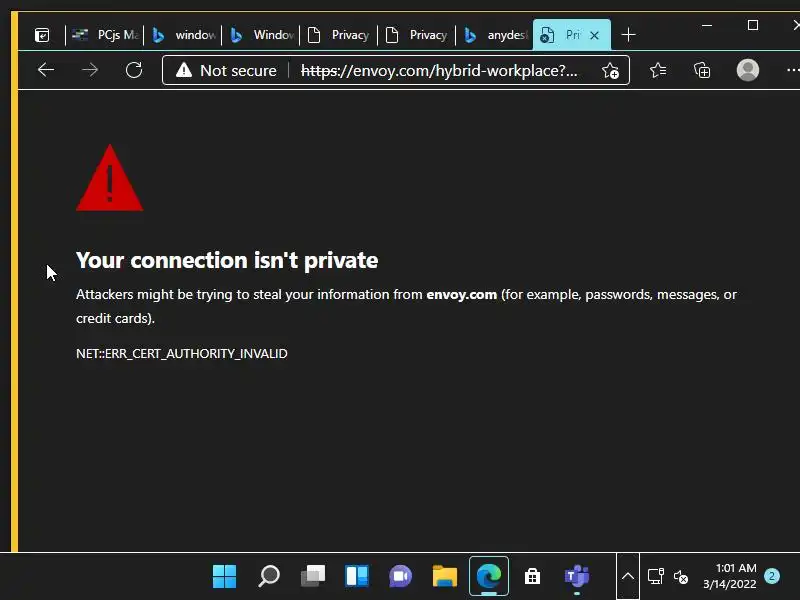This screenshot has height=600, width=800.
Task: Open the Widgets panel
Action: tap(357, 577)
